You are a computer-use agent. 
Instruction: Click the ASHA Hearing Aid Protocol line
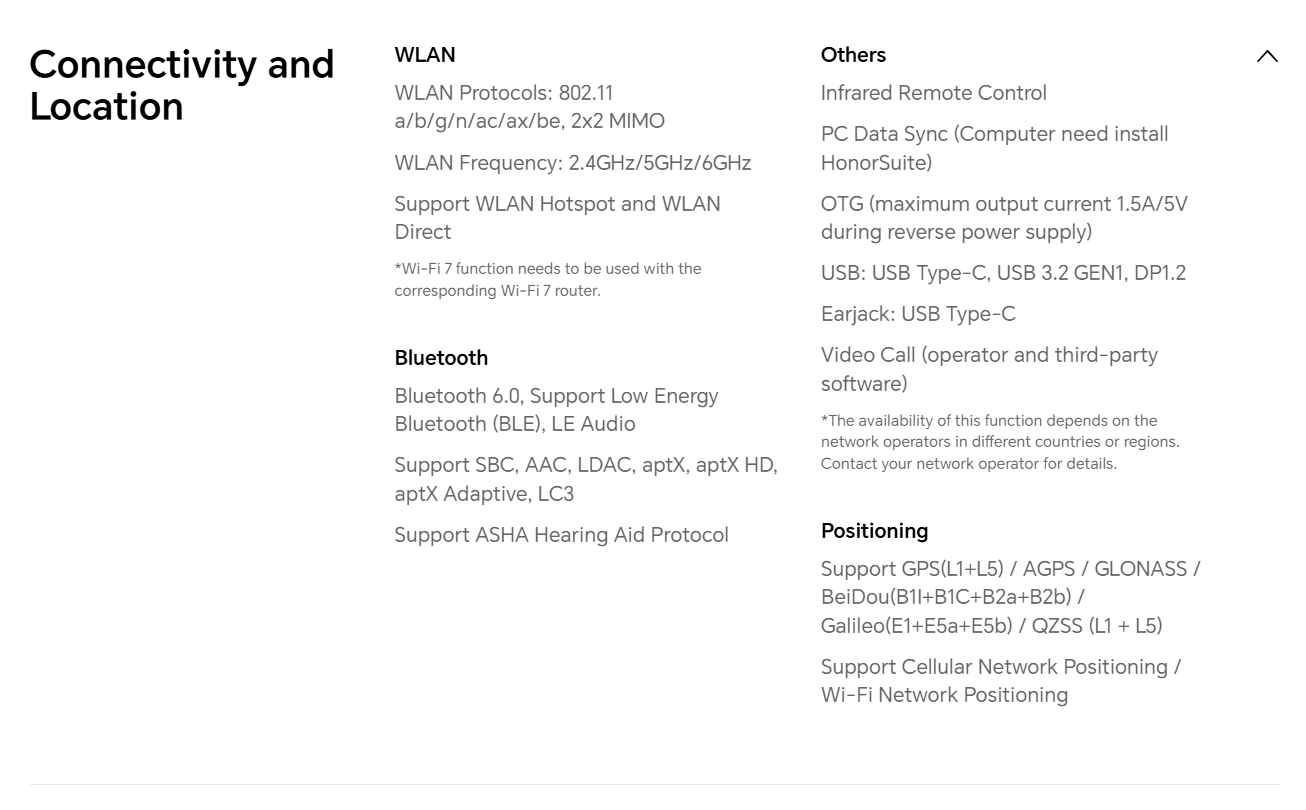(x=561, y=535)
